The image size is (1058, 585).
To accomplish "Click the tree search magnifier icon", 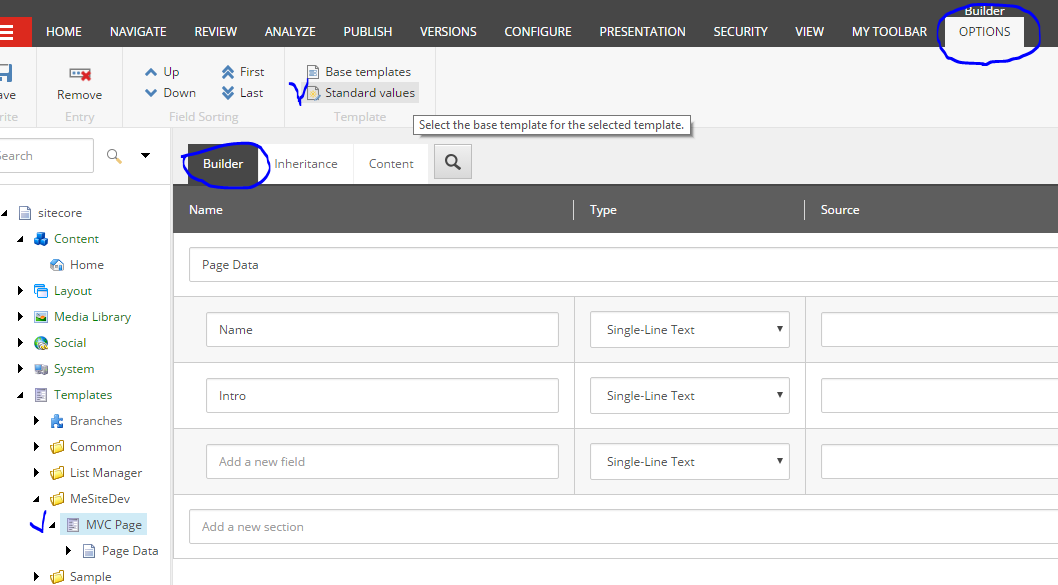I will pyautogui.click(x=114, y=156).
